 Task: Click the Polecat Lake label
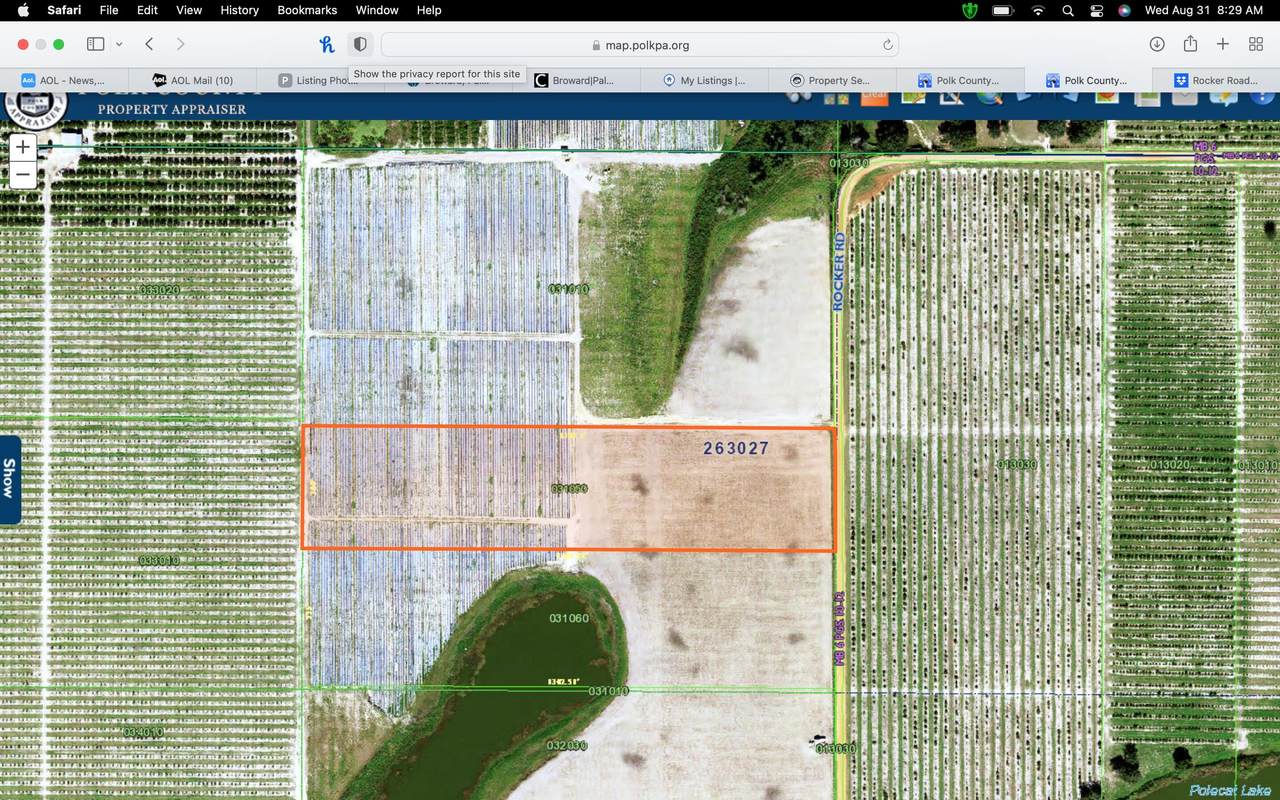coord(1230,791)
